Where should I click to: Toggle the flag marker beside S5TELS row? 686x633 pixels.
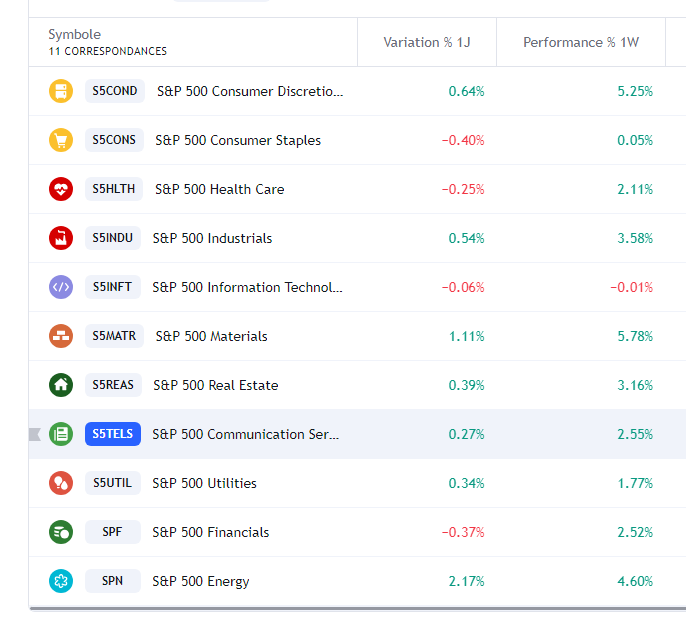(x=35, y=434)
